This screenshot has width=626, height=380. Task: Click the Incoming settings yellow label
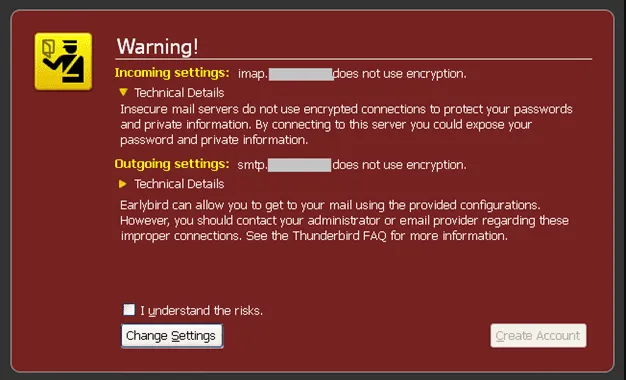click(x=172, y=73)
